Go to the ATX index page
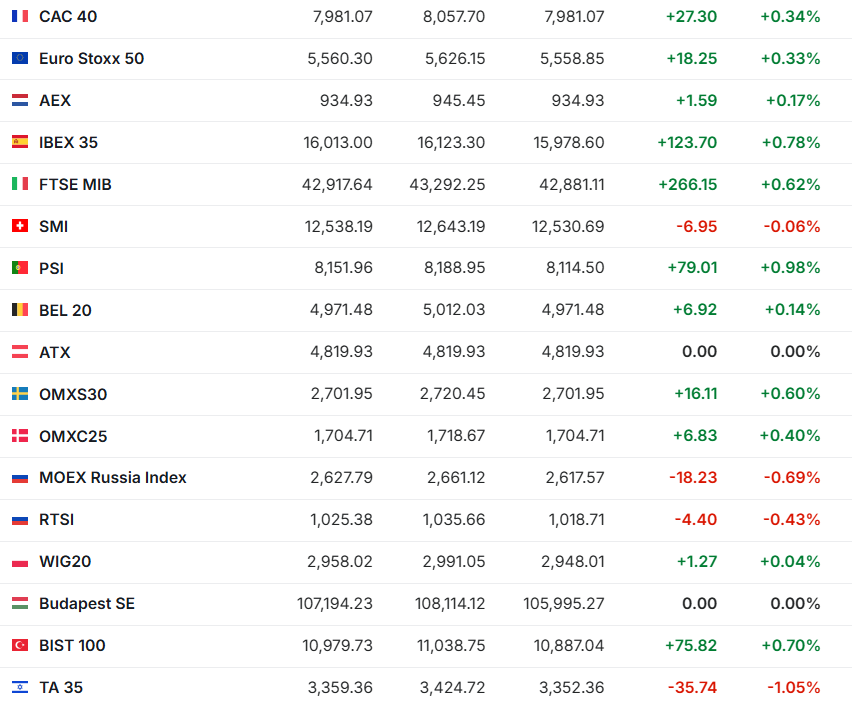 [55, 352]
